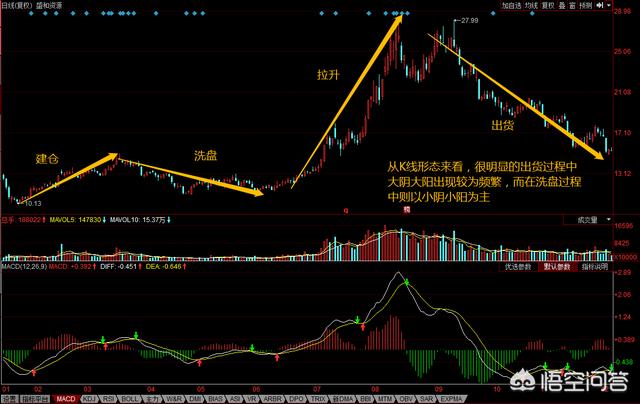Viewport: 640px width, 404px height.
Task: Switch to the MTM indicator tab
Action: coord(384,399)
